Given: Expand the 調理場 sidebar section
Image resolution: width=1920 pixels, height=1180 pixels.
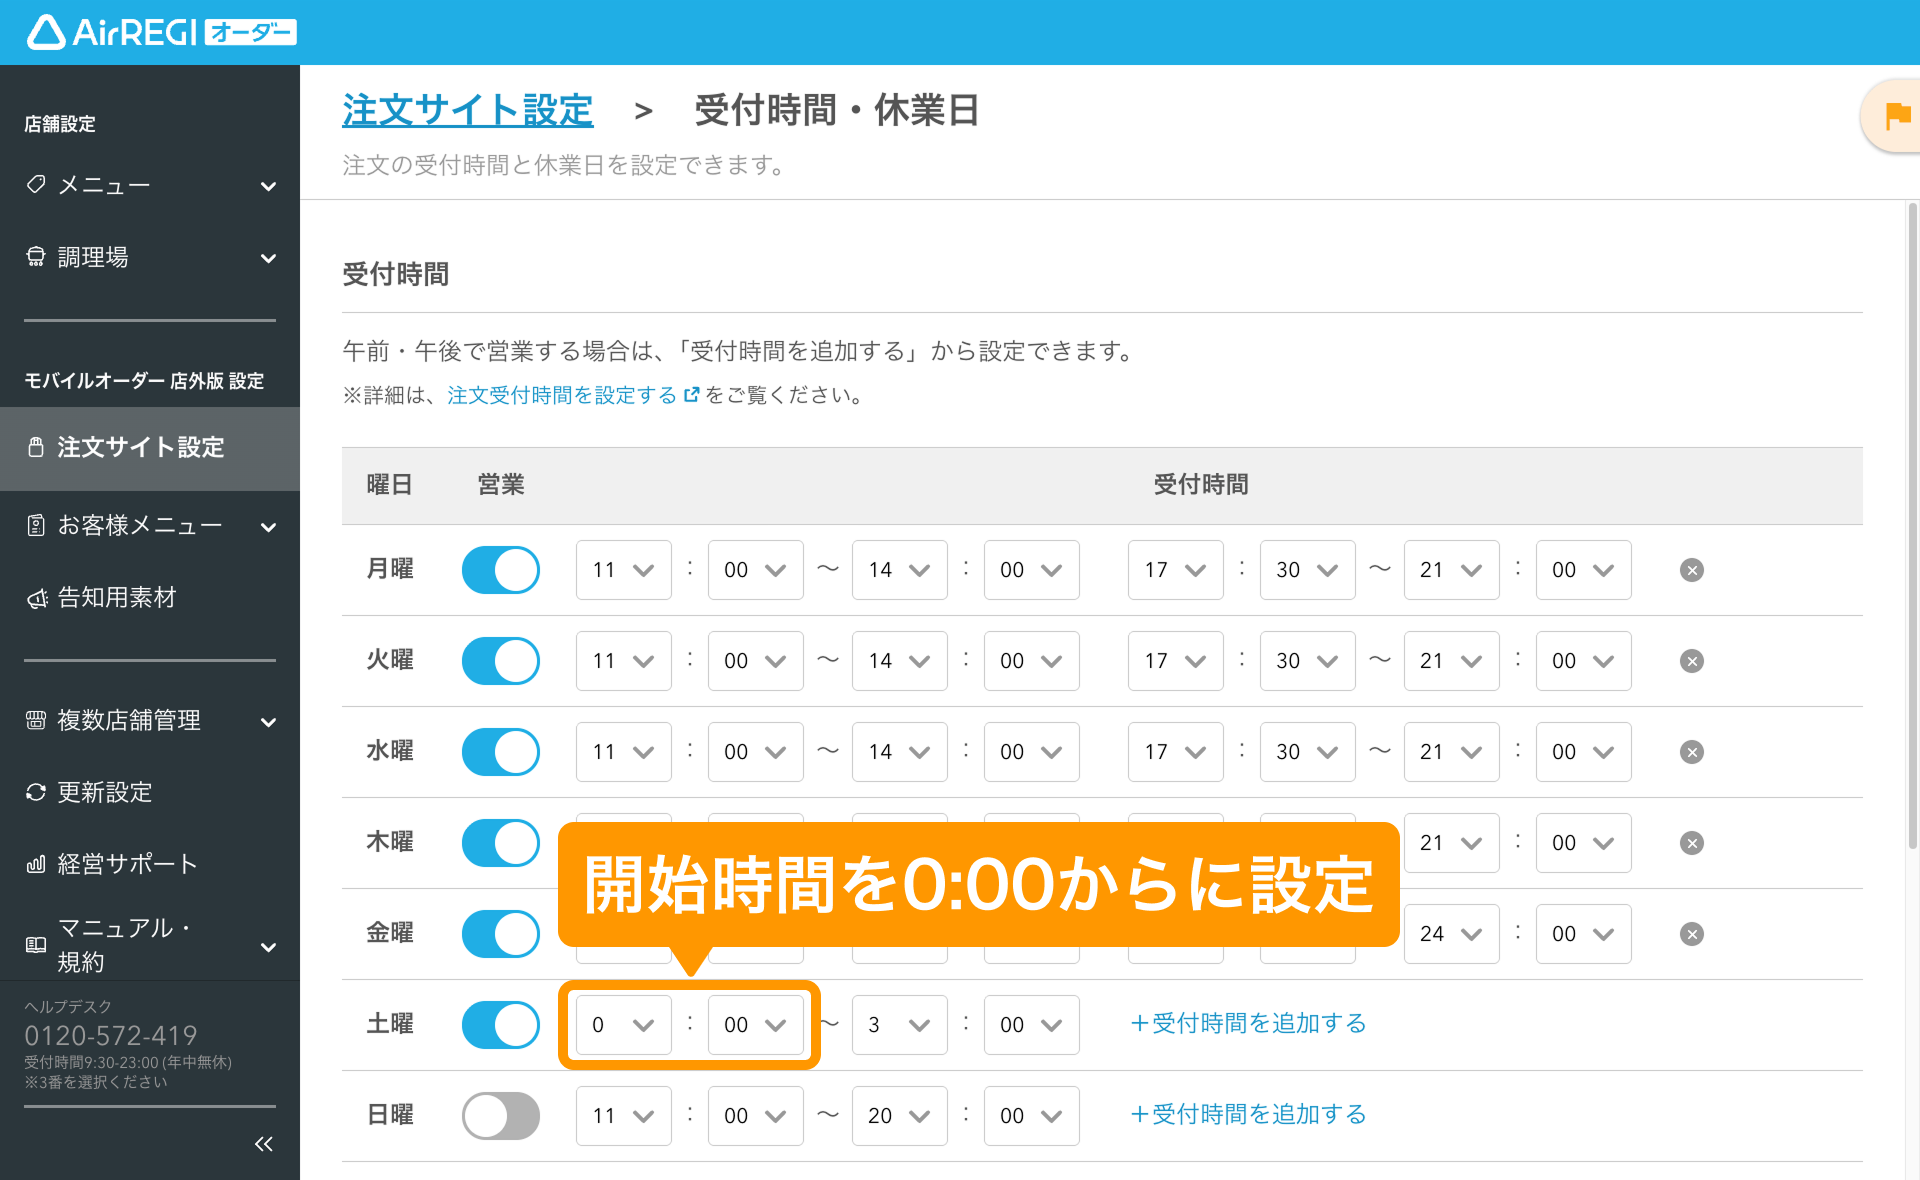Looking at the screenshot, I should coord(268,258).
